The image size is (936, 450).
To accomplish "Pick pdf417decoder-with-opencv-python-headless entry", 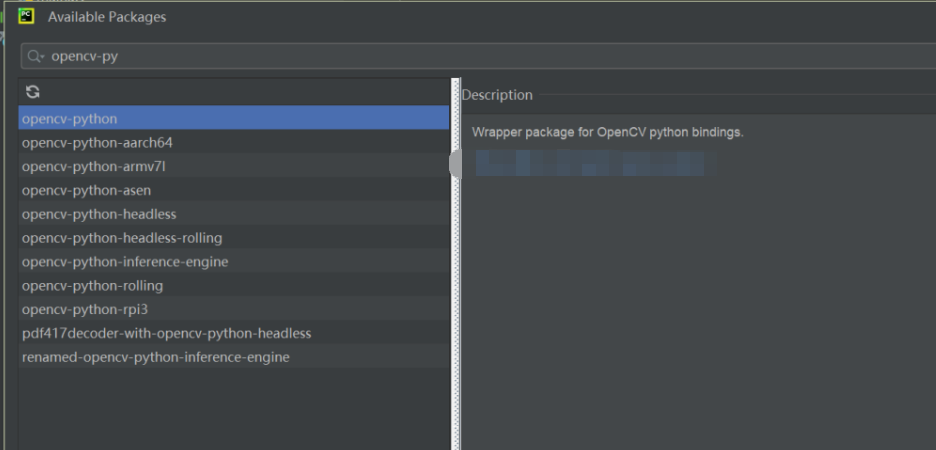I will tap(166, 333).
